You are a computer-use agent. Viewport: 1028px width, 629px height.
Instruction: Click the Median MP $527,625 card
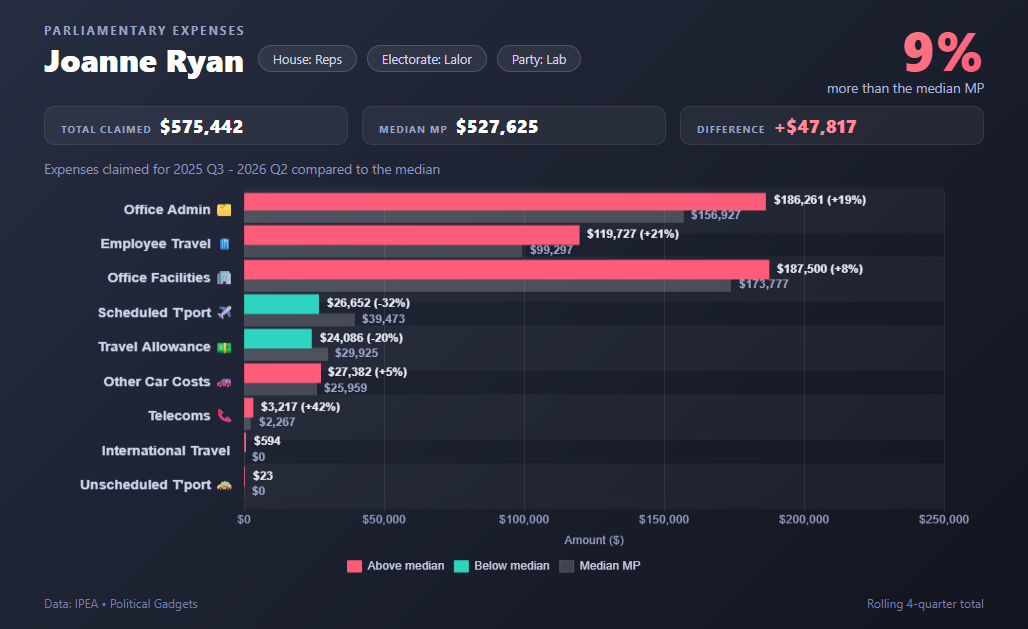point(513,126)
